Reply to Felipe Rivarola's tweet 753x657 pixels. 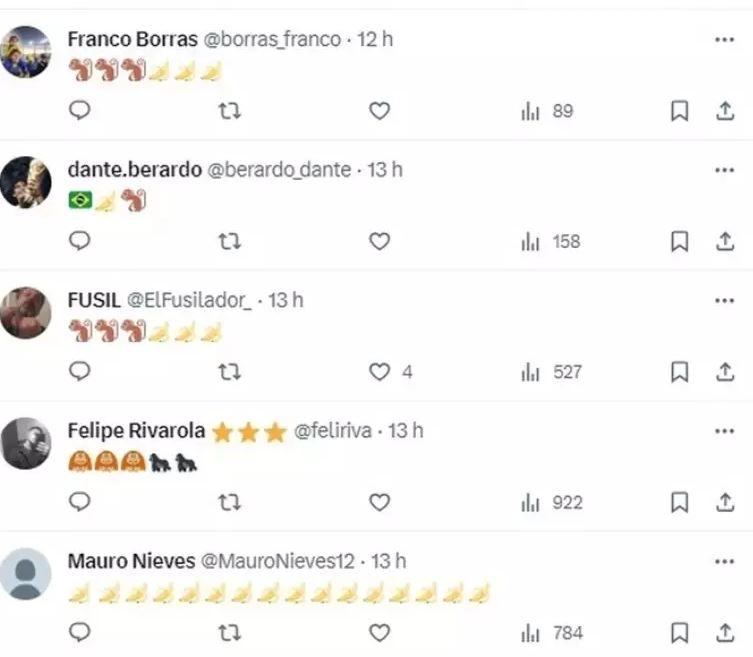80,502
